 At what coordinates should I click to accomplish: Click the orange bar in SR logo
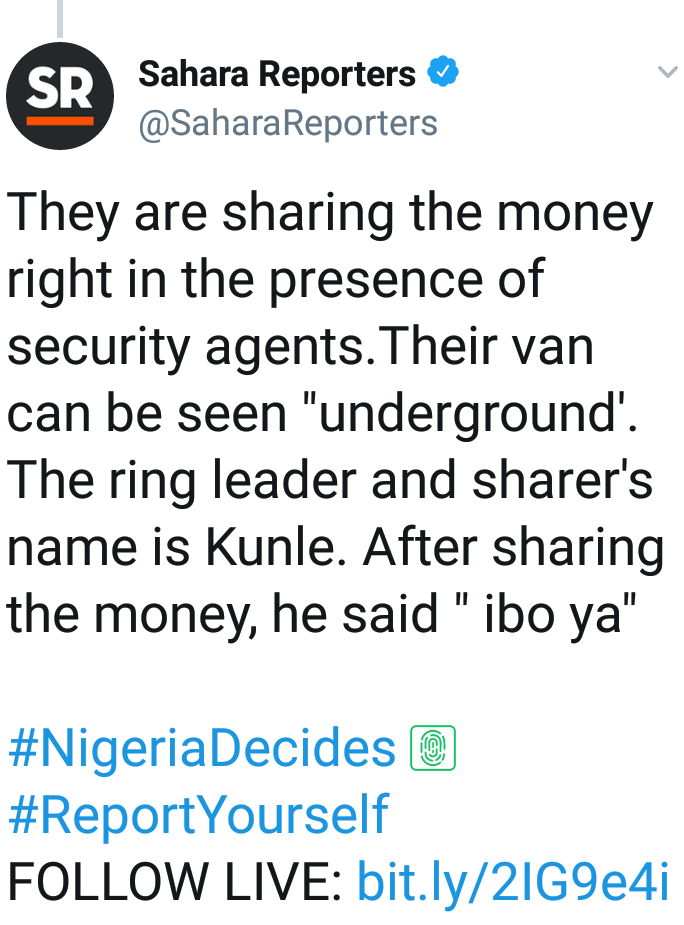pos(60,120)
